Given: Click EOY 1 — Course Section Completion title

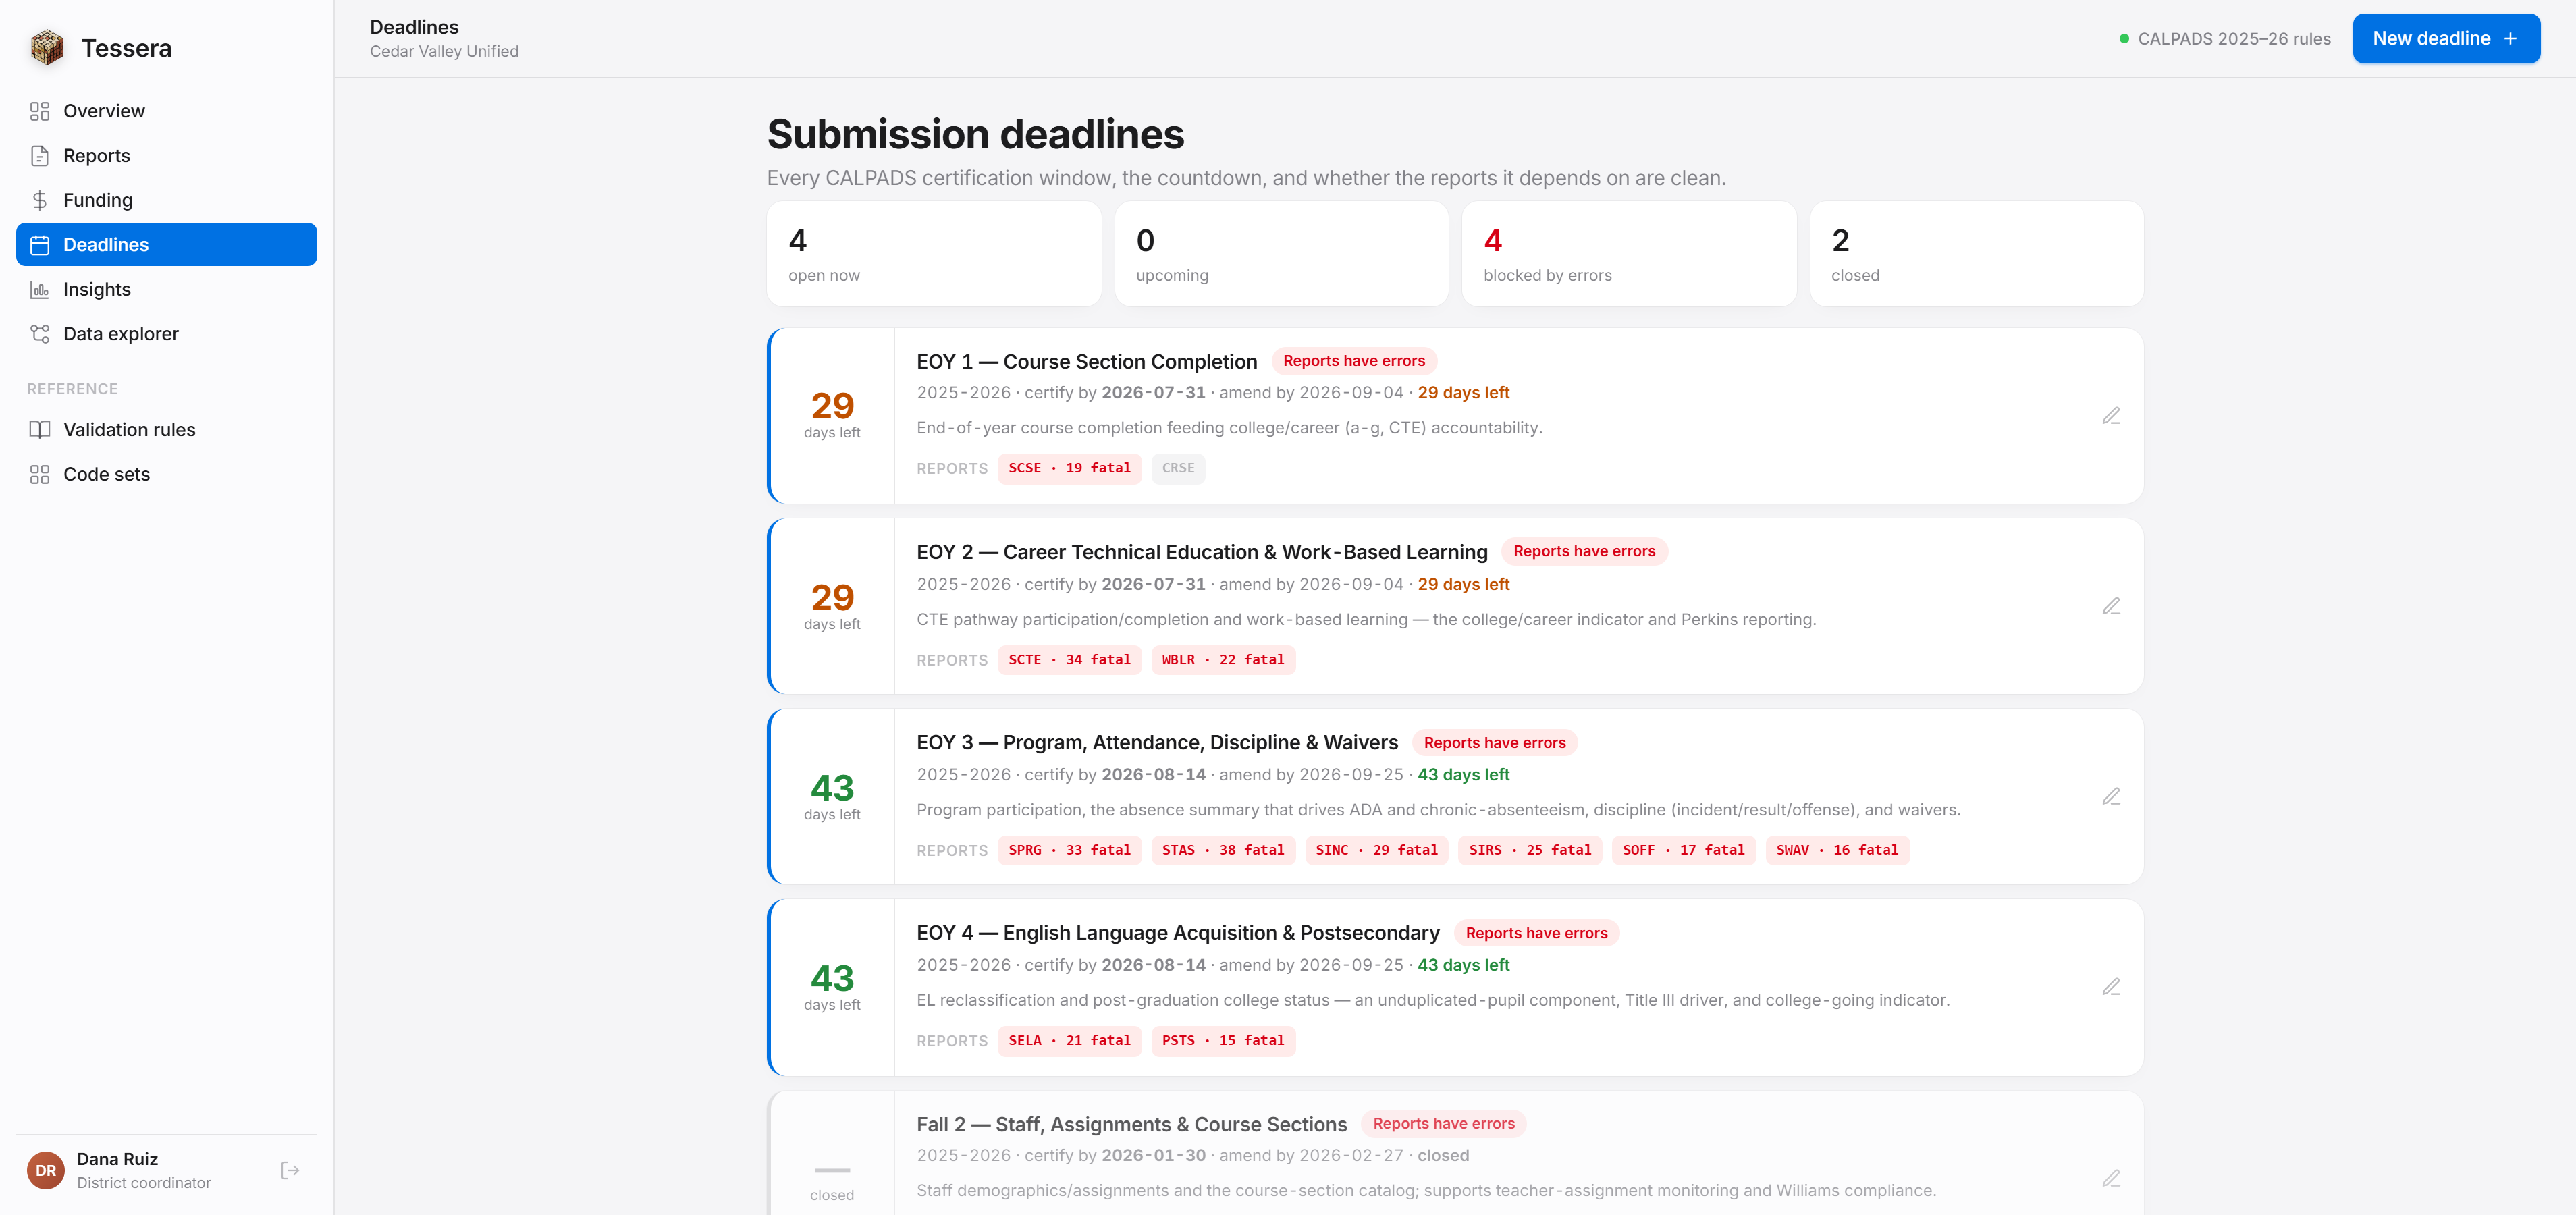Looking at the screenshot, I should (x=1087, y=362).
